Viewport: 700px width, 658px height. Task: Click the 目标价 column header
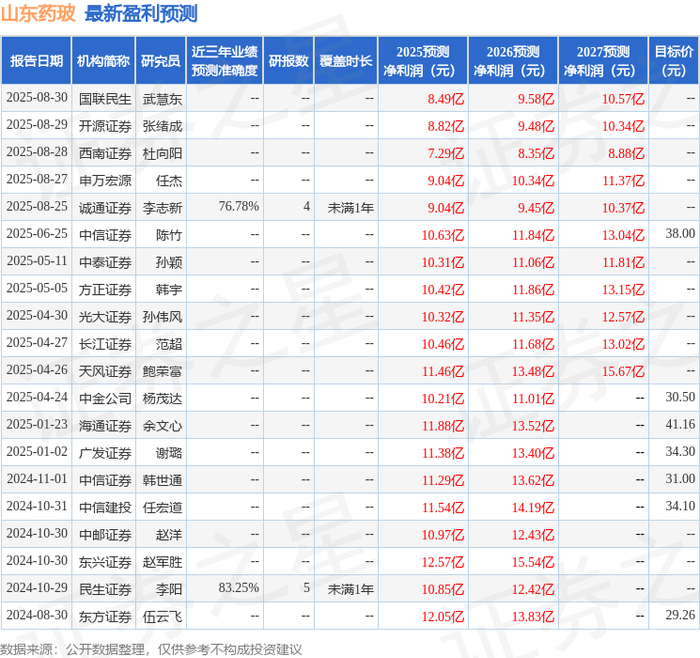click(x=674, y=61)
